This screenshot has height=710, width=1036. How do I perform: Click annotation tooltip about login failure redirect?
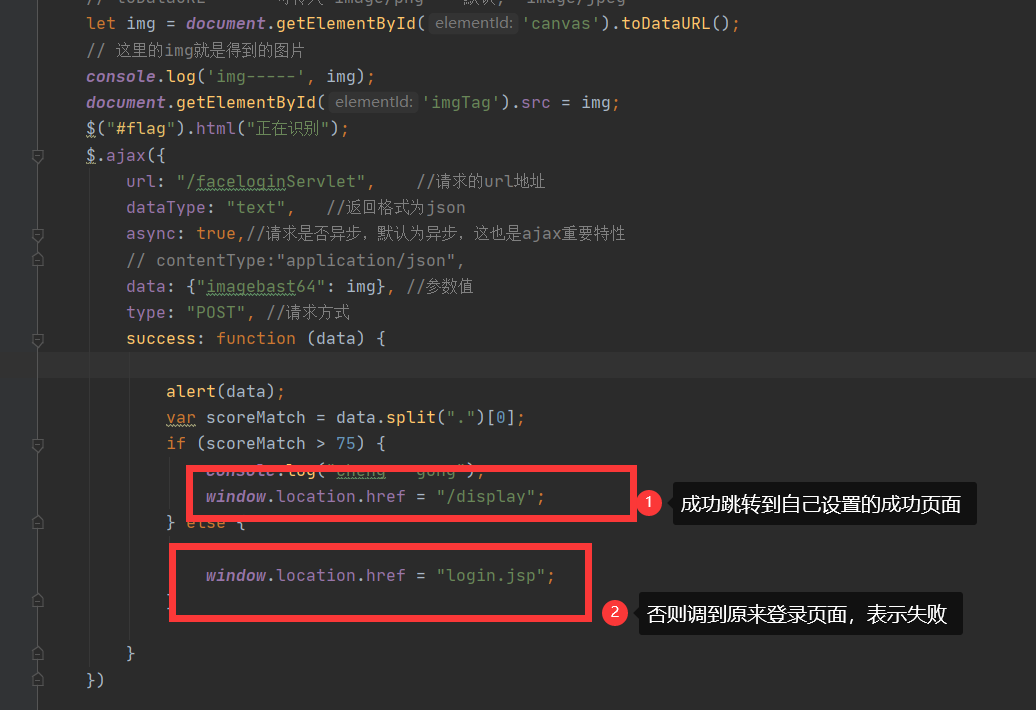800,613
